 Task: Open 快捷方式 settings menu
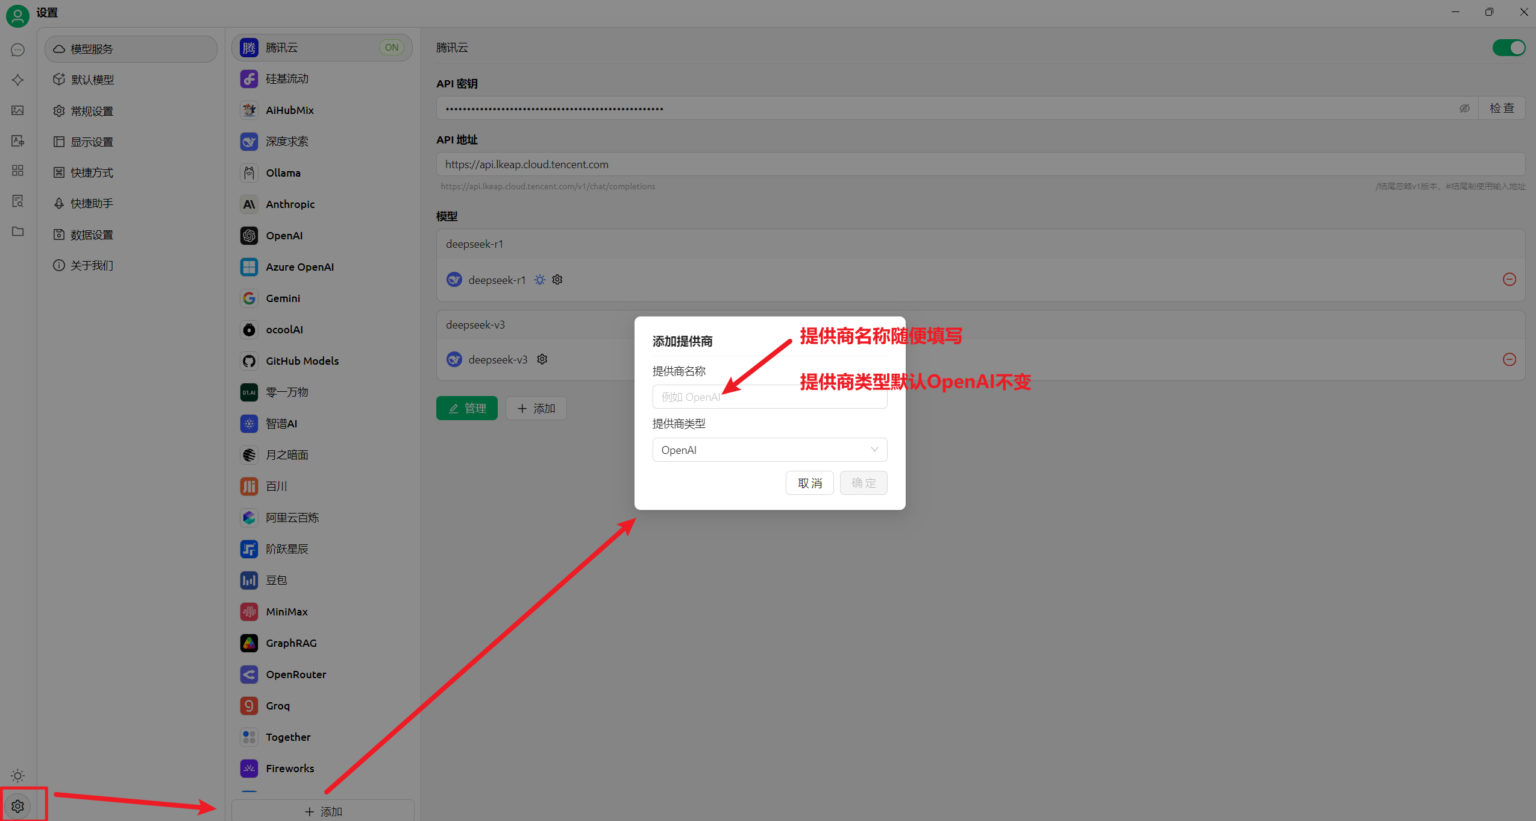click(130, 173)
